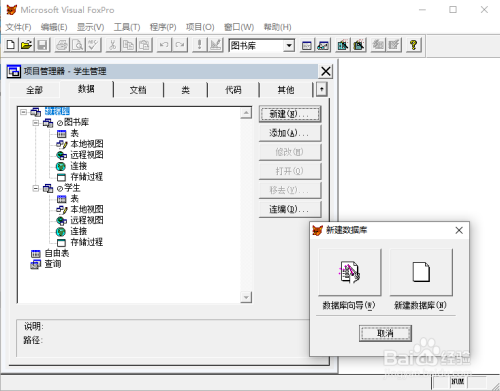500x391 pixels.
Task: Click the Undo toolbar icon
Action: (x=164, y=45)
